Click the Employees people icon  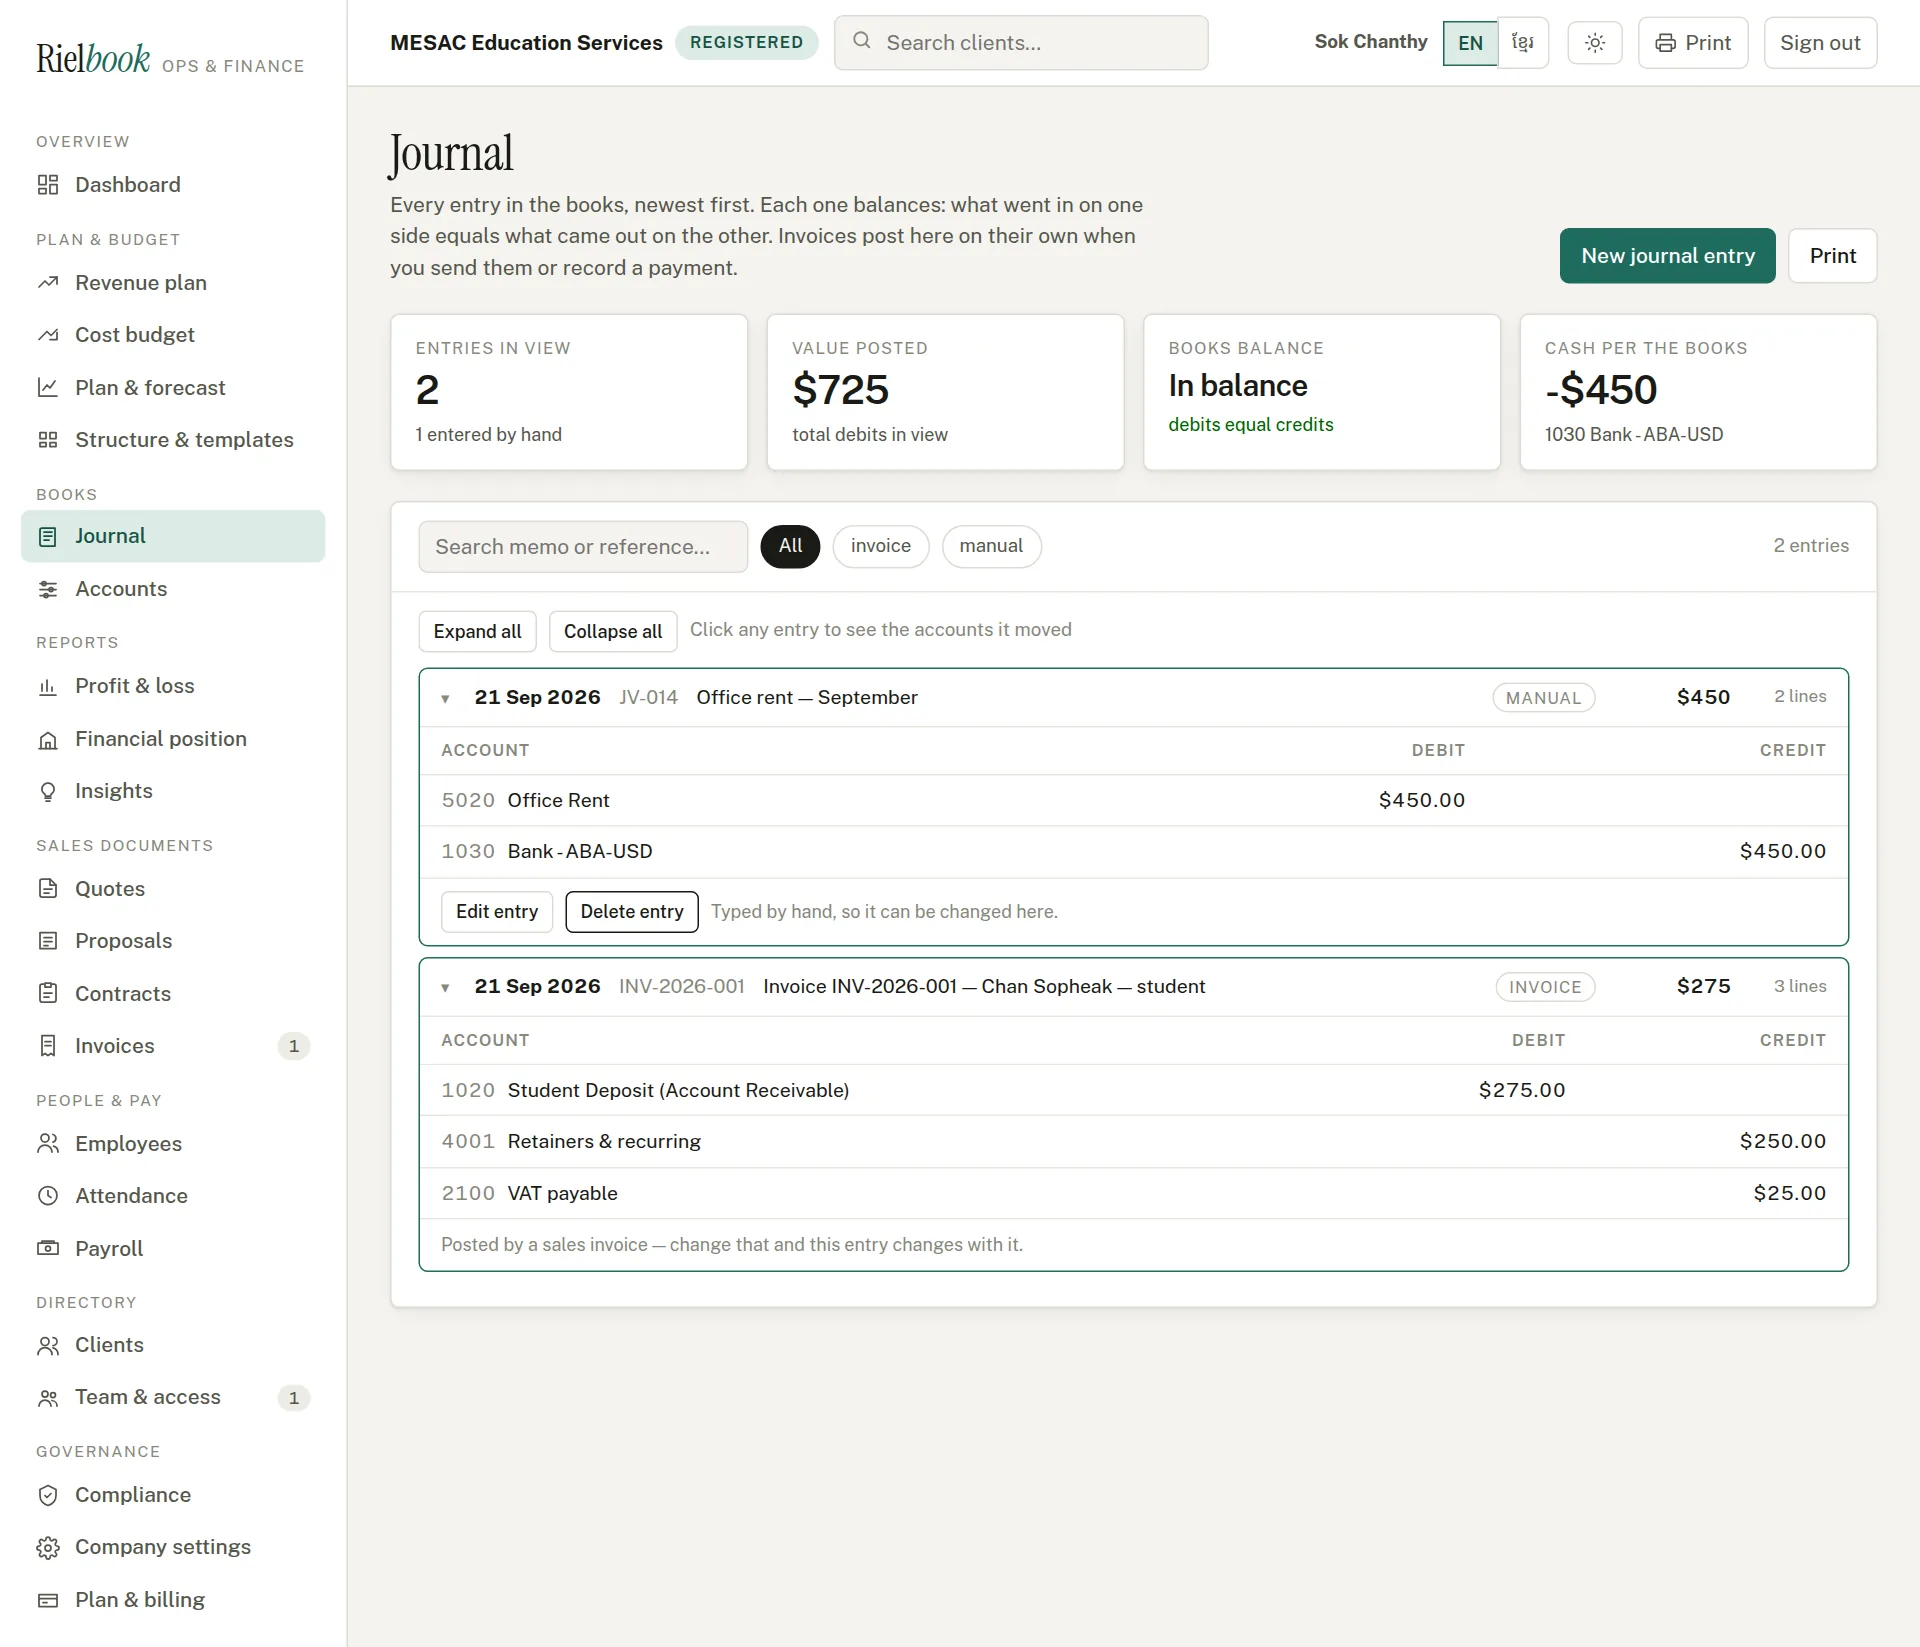click(x=48, y=1144)
